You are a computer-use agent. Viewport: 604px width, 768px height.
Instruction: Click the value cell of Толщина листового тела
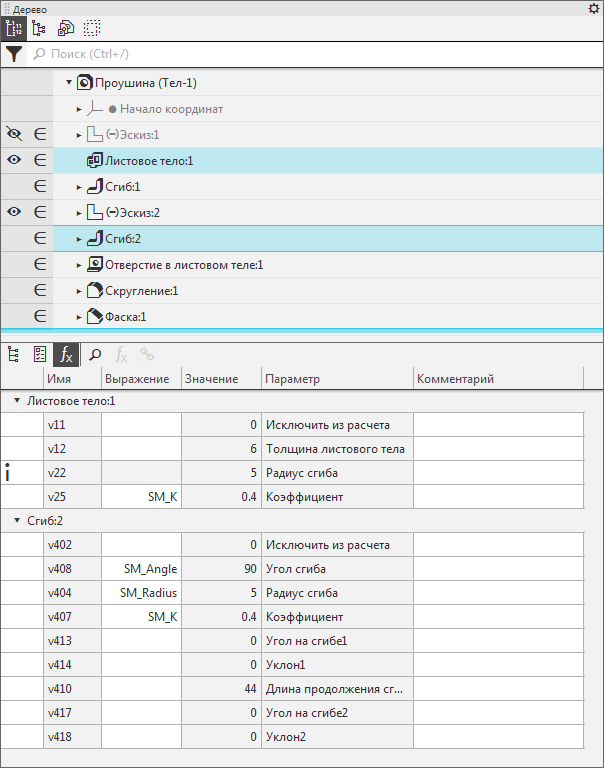[220, 450]
